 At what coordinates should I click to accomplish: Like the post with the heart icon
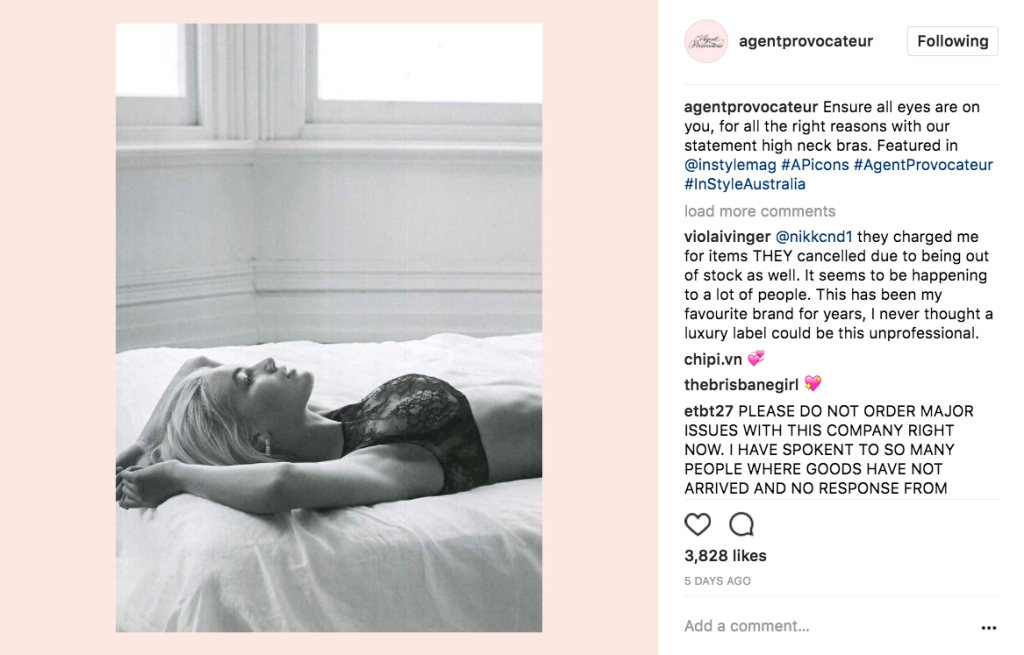click(697, 524)
